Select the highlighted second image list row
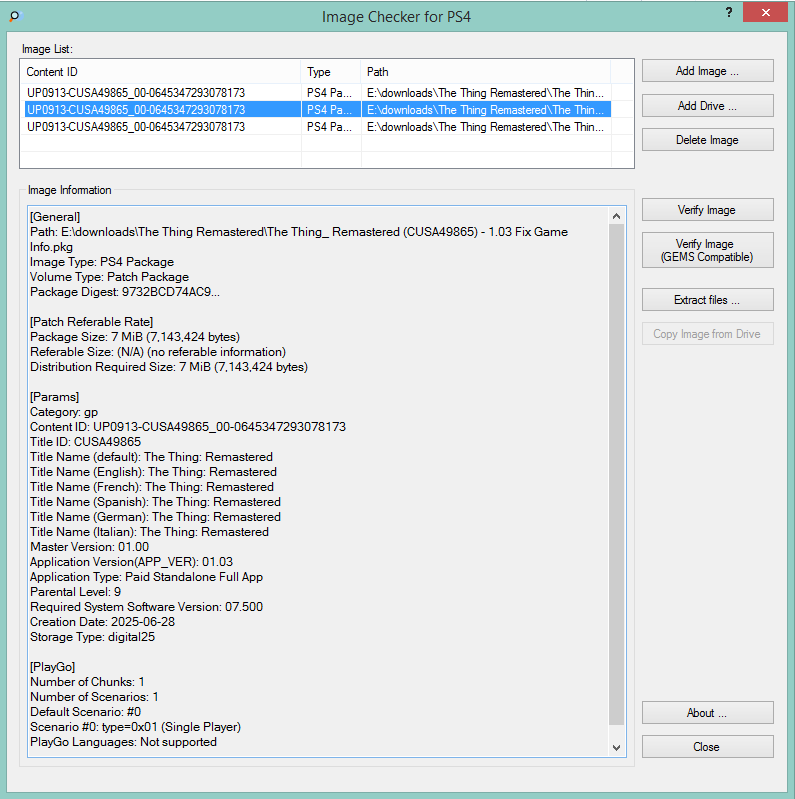Viewport: 795px width, 799px height. (x=316, y=110)
